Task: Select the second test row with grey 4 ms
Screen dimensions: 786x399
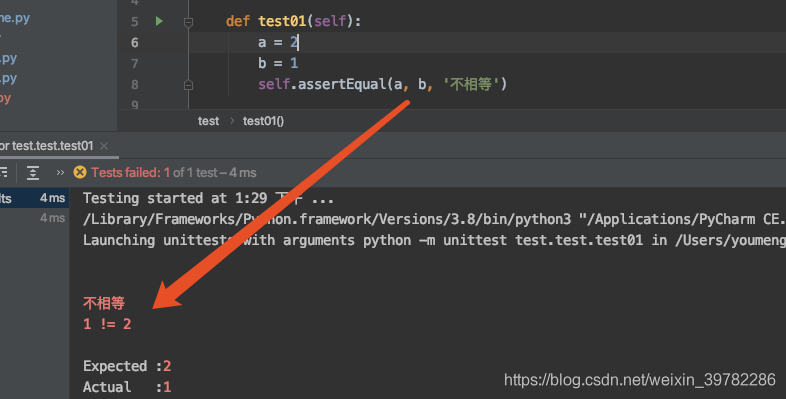Action: coord(34,218)
